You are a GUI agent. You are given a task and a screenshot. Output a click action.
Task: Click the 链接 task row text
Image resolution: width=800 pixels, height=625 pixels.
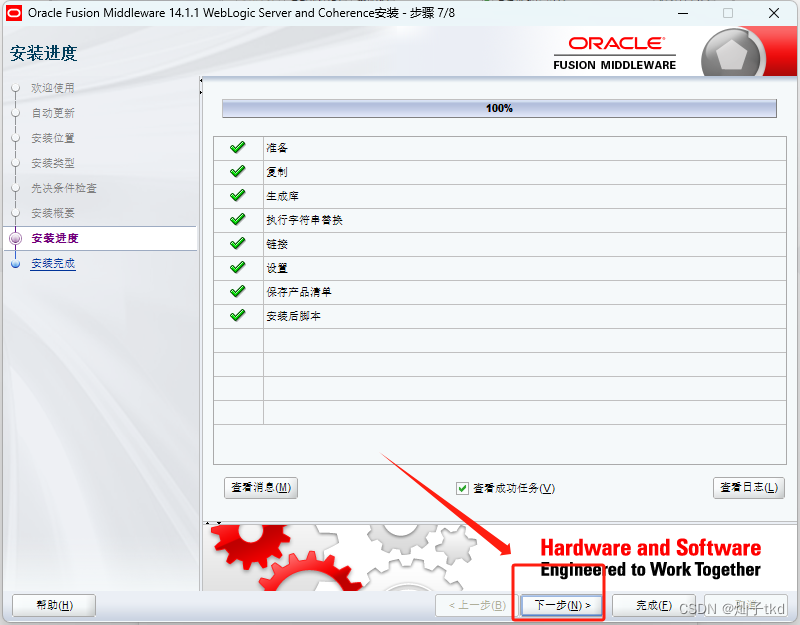pyautogui.click(x=277, y=244)
